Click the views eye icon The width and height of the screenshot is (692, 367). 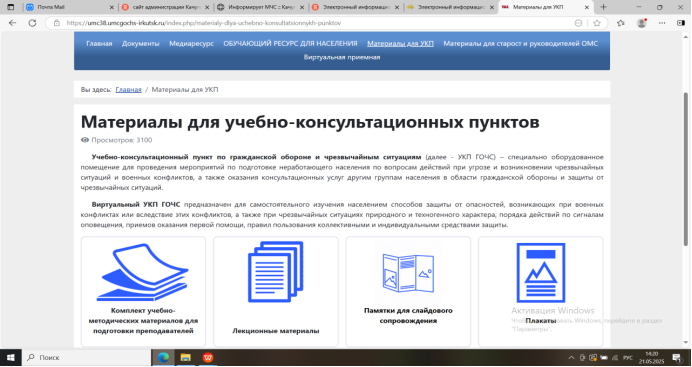point(85,140)
